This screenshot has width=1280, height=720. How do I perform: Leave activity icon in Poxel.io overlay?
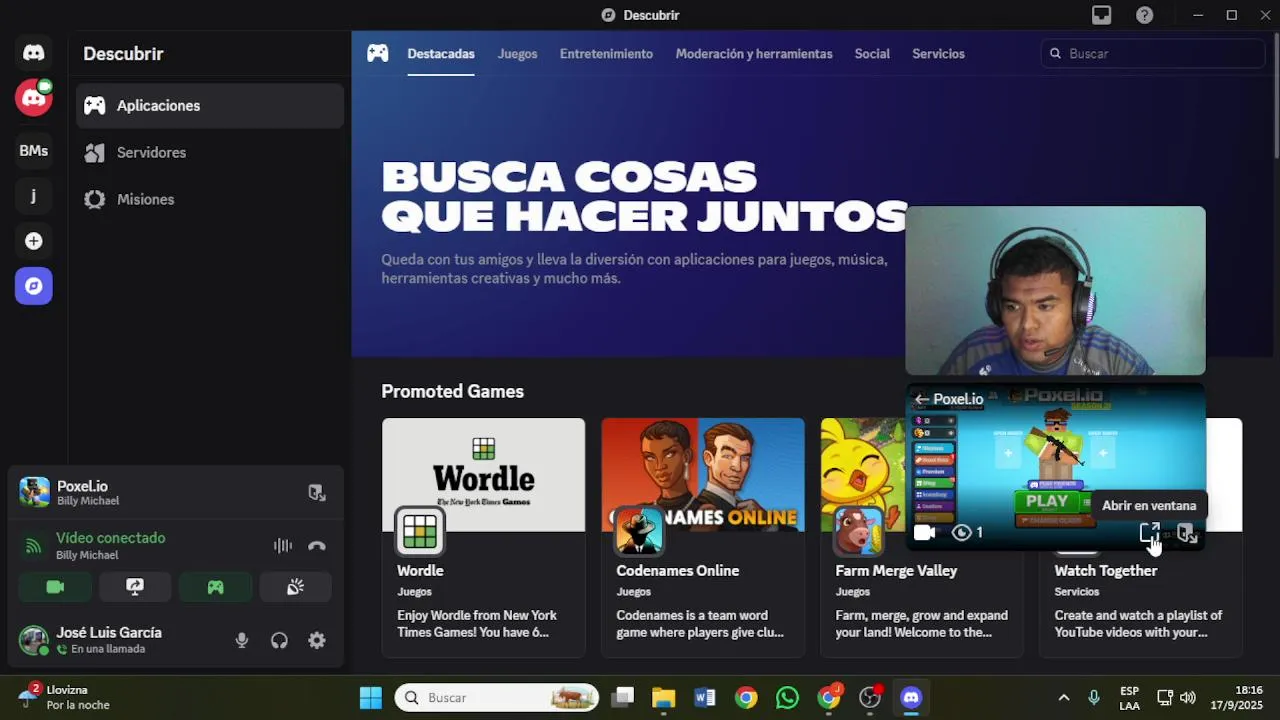[x=1187, y=533]
